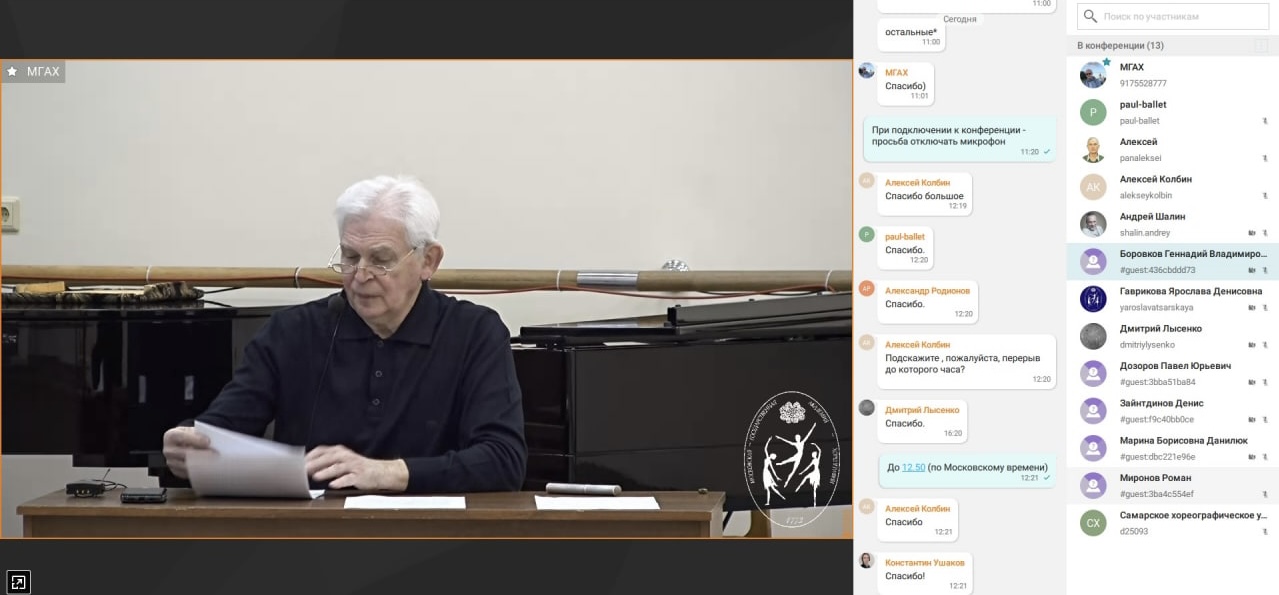Click the camera icon for Марина Борисовна Данилюк
The image size is (1279, 595).
(1252, 457)
